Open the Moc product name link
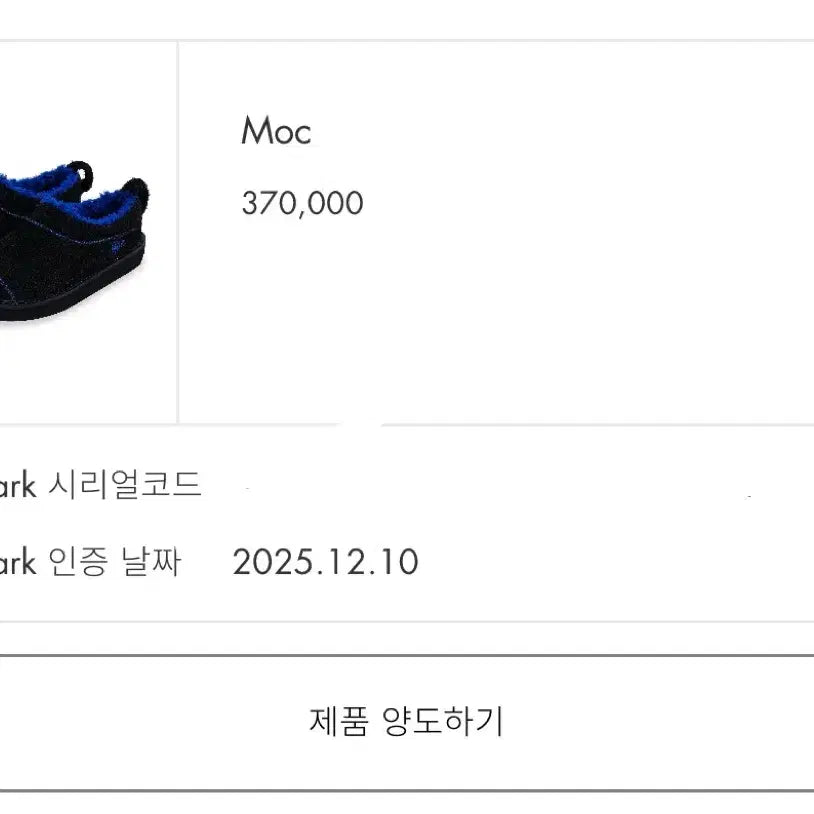814x814 pixels. coord(276,131)
